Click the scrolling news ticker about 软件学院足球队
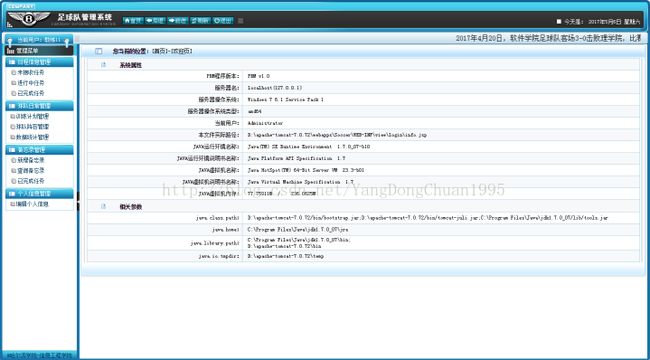This screenshot has height=360, width=650. 548,38
